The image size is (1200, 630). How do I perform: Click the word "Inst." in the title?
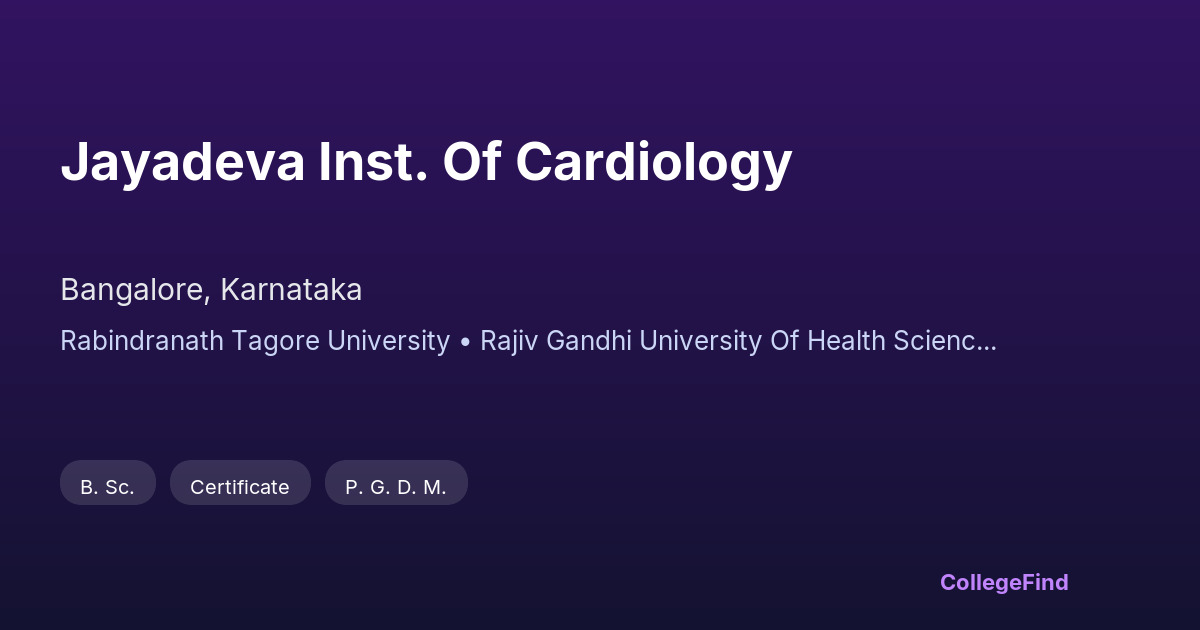coord(373,162)
